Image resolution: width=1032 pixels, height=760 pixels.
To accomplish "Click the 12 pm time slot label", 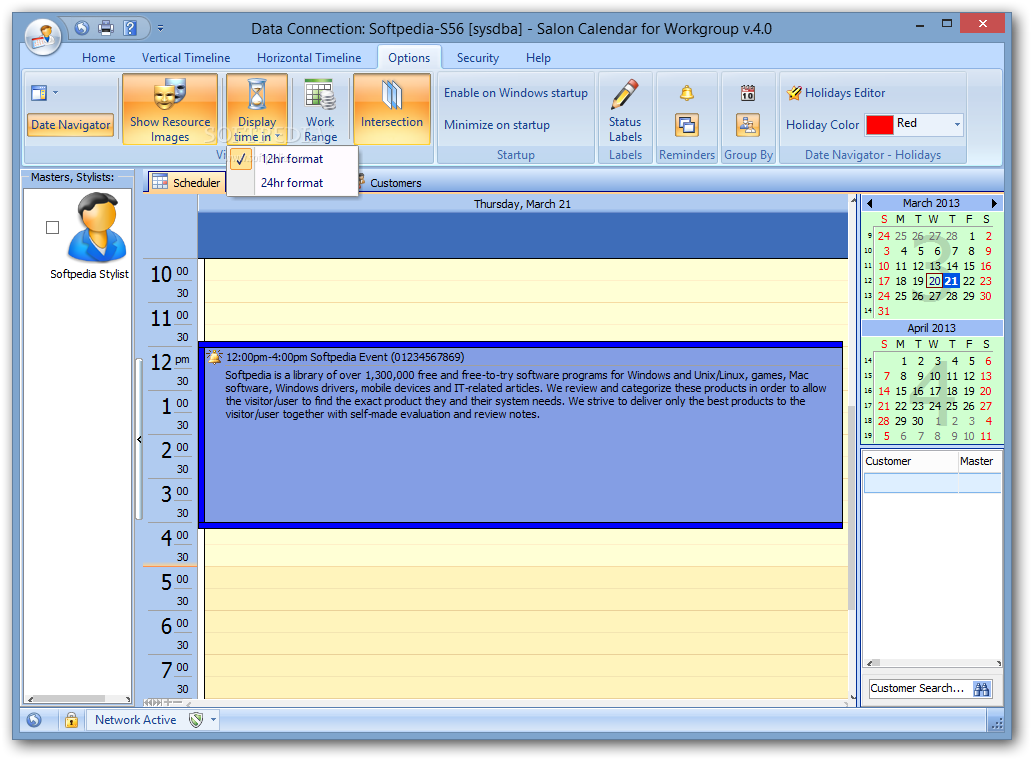I will click(x=170, y=362).
